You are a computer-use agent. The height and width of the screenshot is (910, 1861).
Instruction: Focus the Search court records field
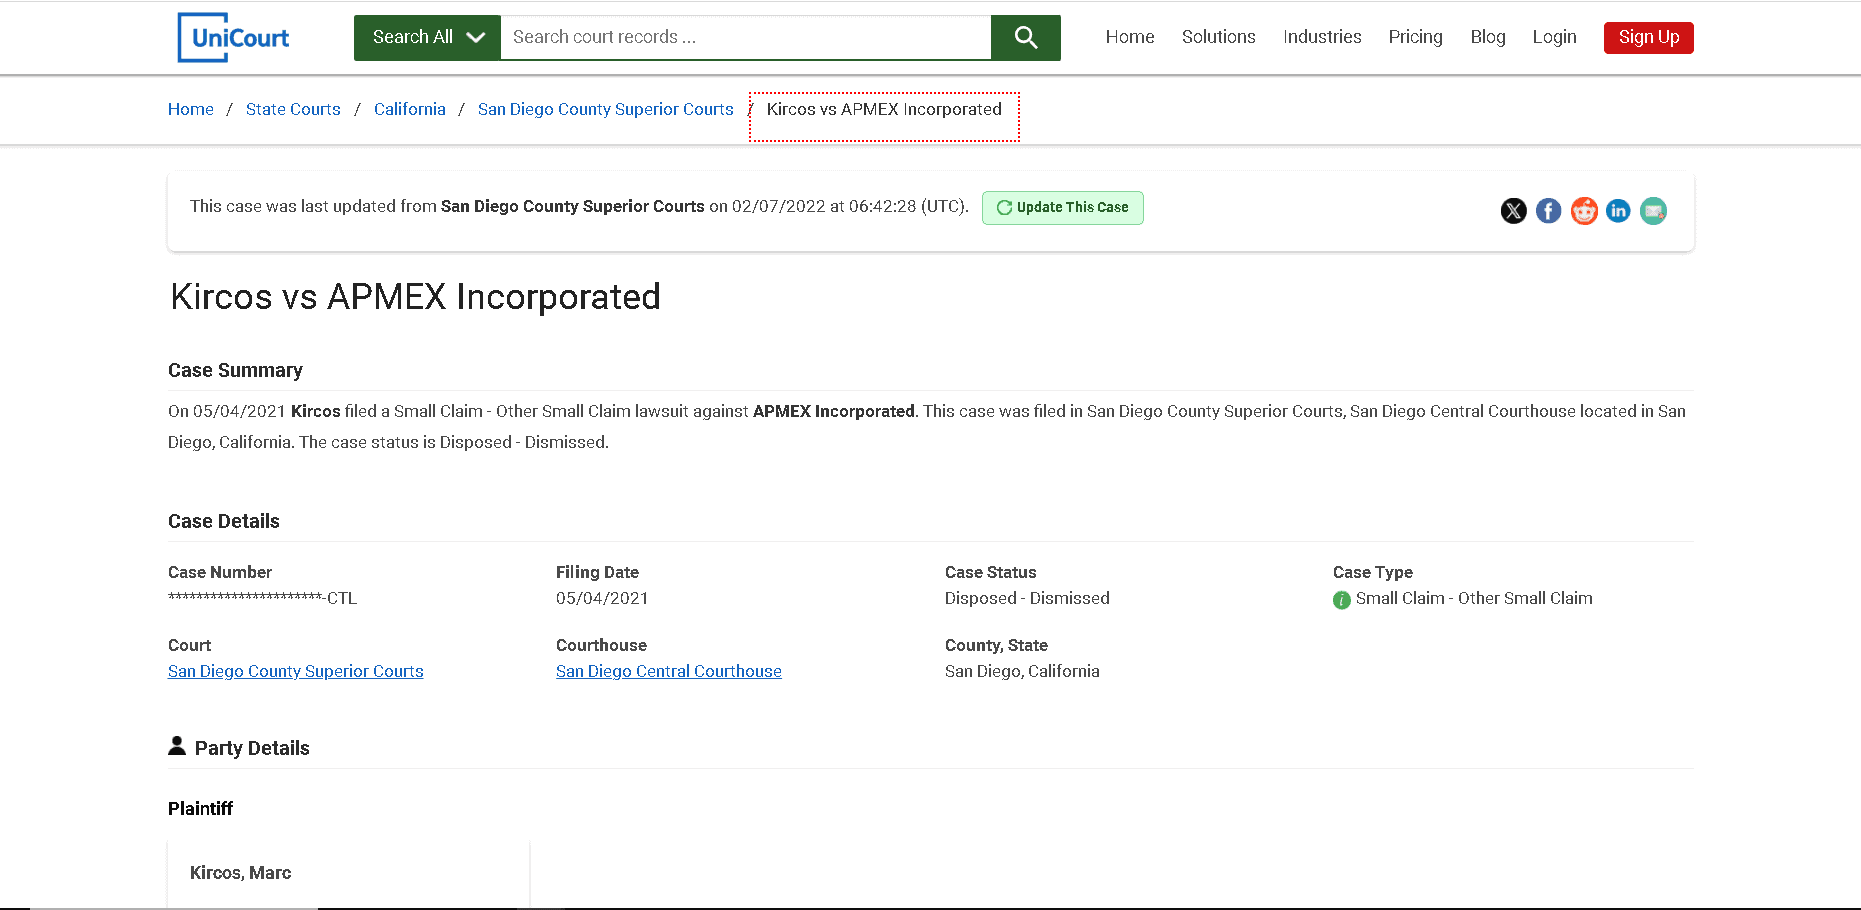tap(745, 38)
